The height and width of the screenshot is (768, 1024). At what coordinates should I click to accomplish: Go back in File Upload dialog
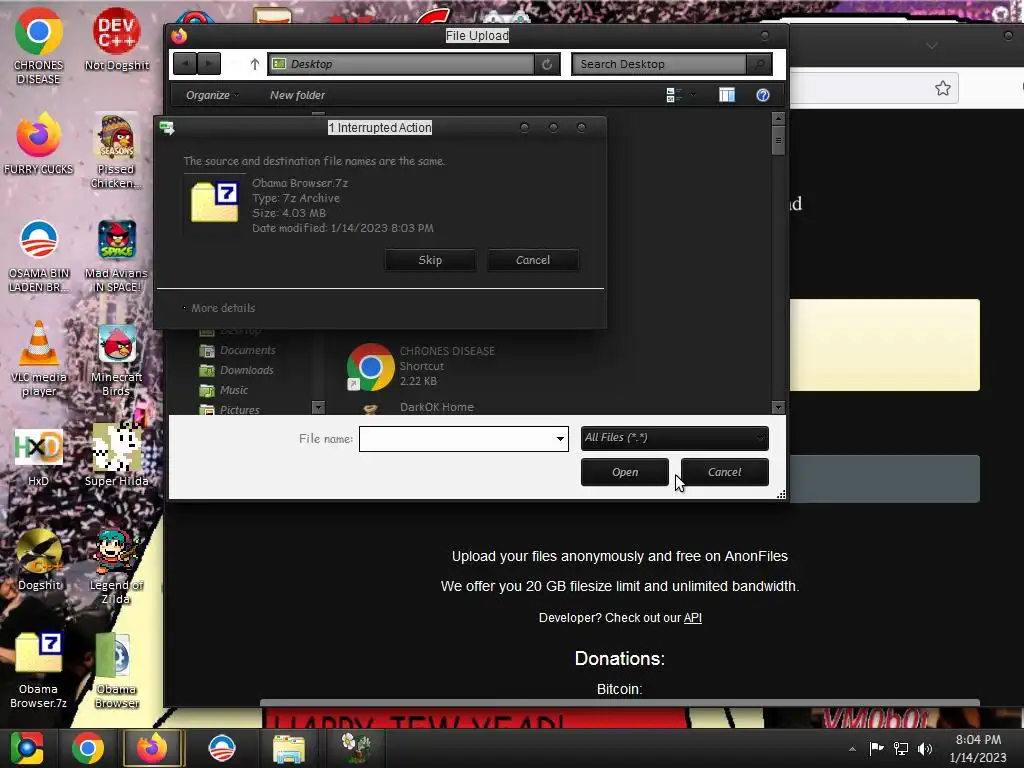[185, 64]
